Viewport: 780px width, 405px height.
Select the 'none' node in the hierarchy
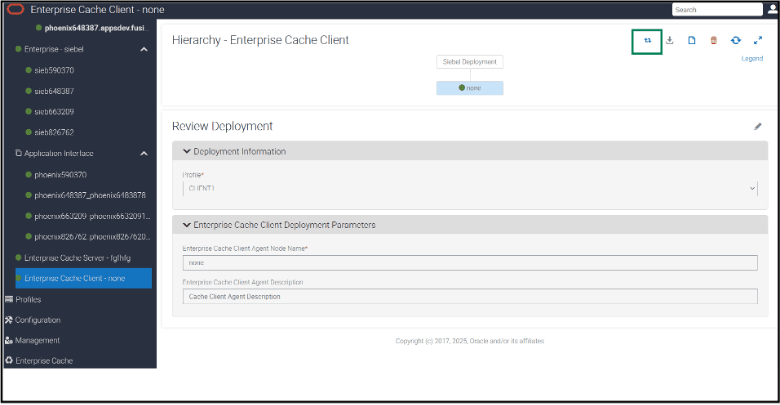(x=470, y=88)
